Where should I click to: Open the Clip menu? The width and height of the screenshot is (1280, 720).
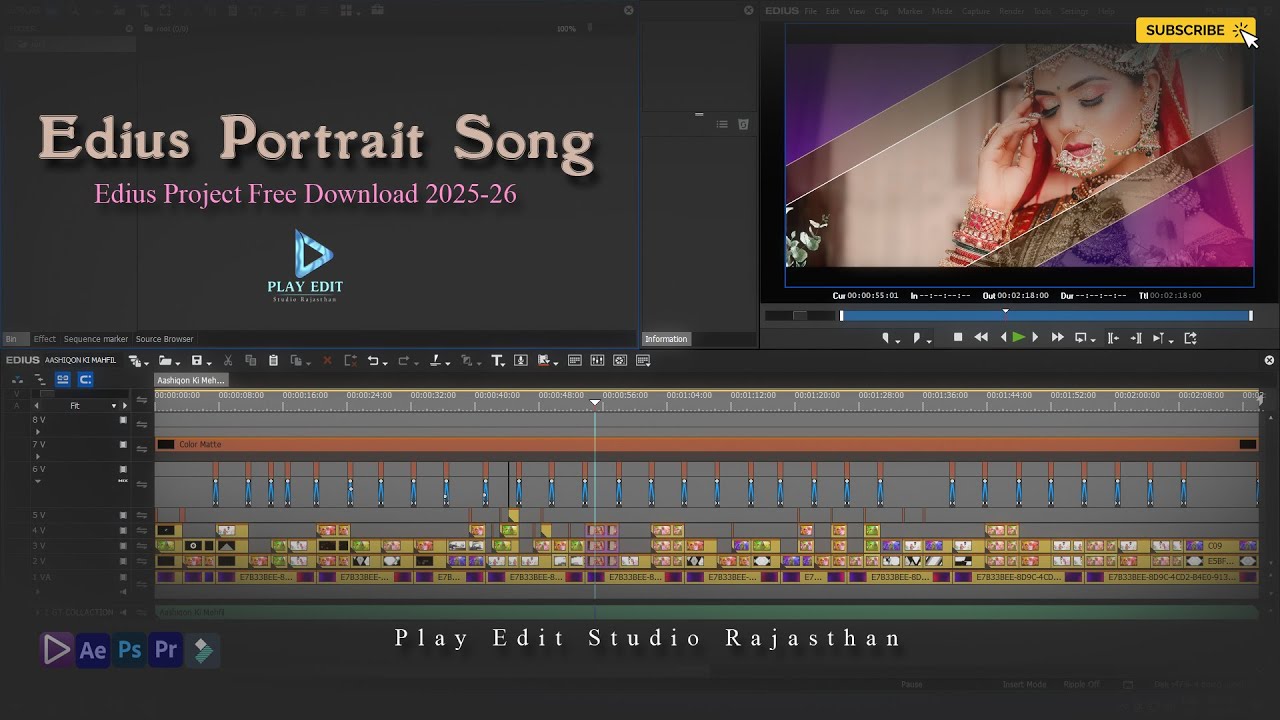click(881, 11)
